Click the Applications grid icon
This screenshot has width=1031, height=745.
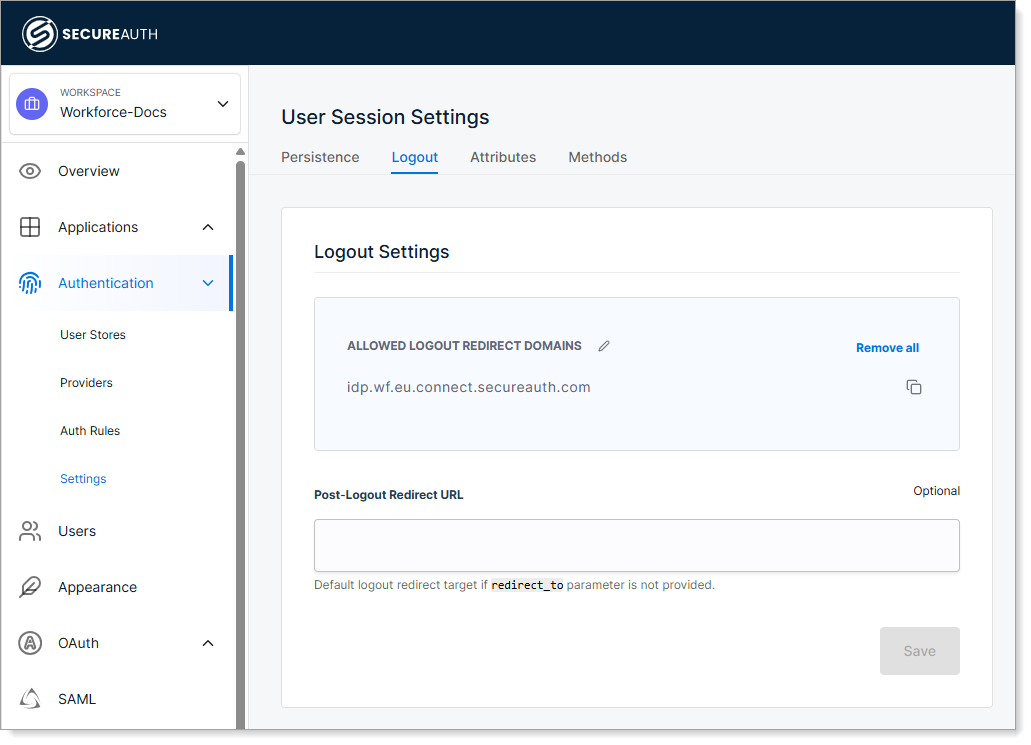30,226
